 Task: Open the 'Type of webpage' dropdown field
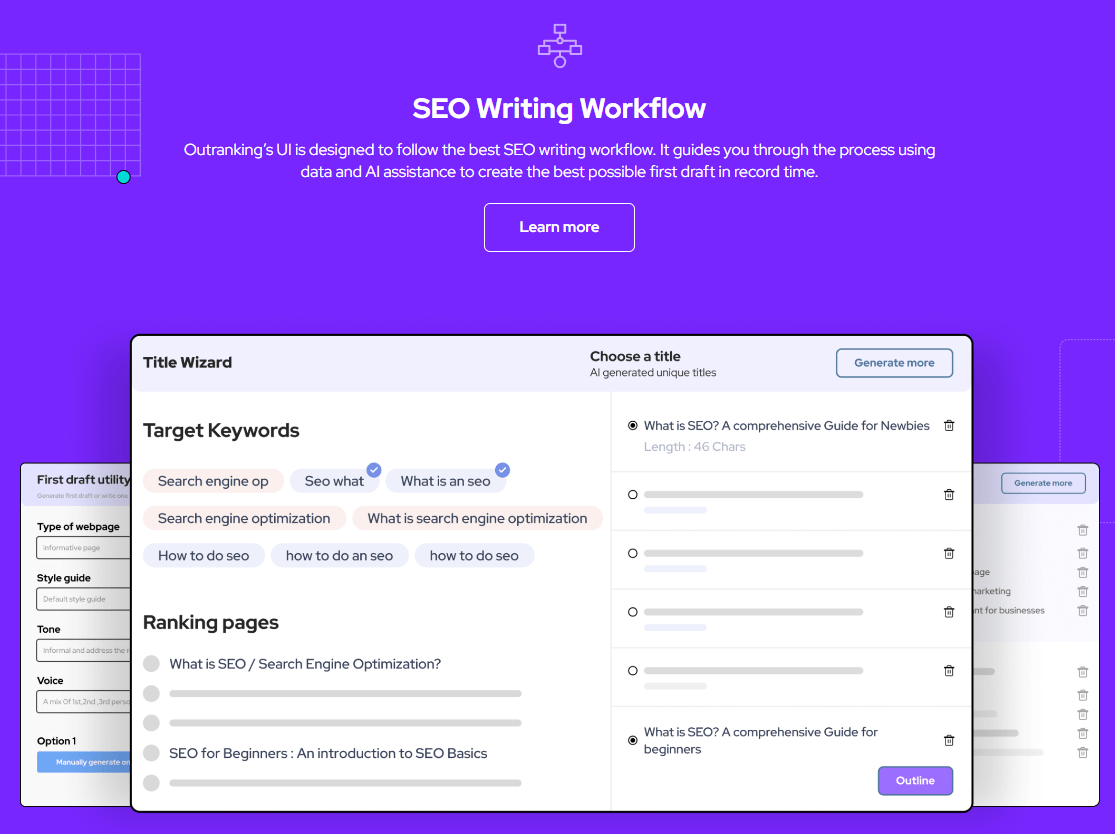pyautogui.click(x=84, y=547)
